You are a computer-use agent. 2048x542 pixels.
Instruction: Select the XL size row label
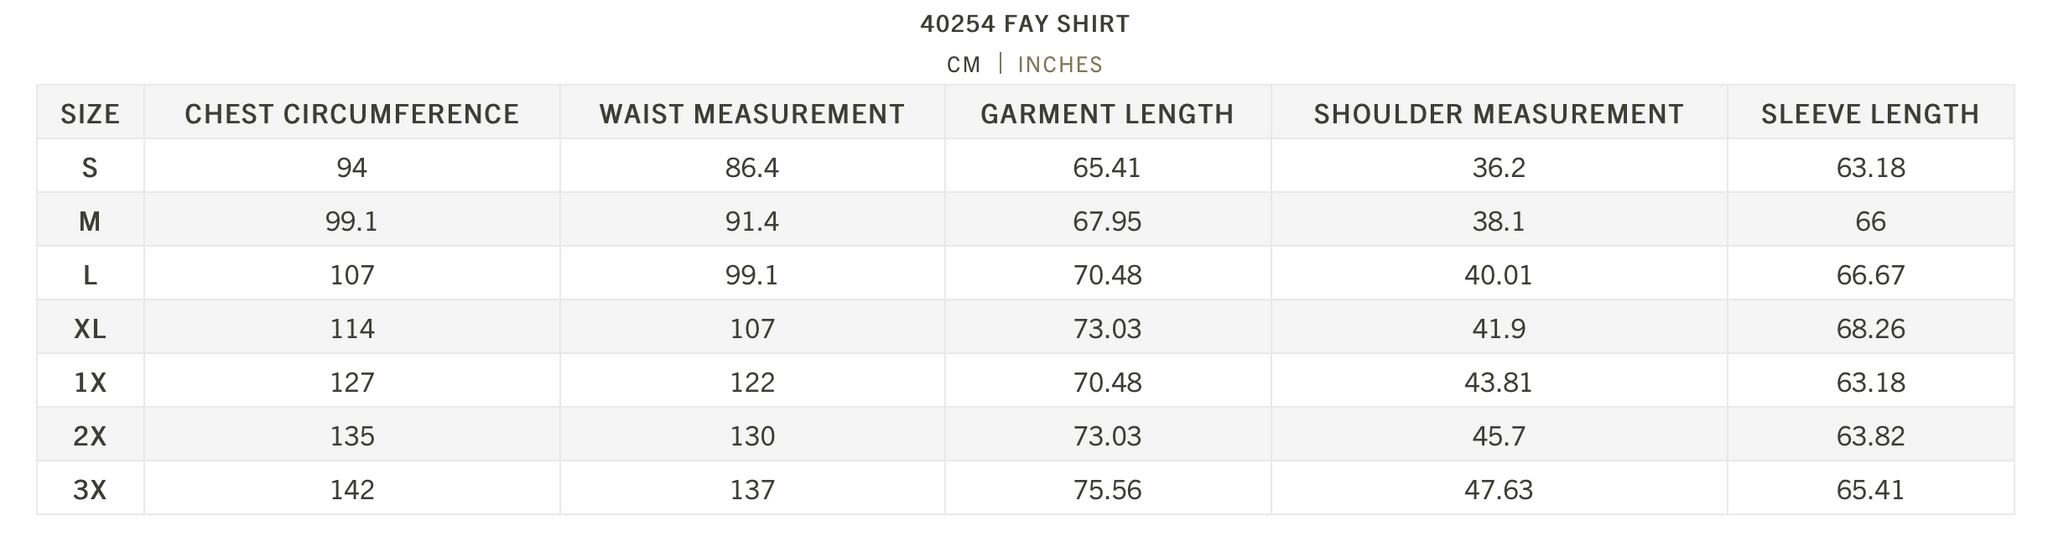(x=90, y=329)
